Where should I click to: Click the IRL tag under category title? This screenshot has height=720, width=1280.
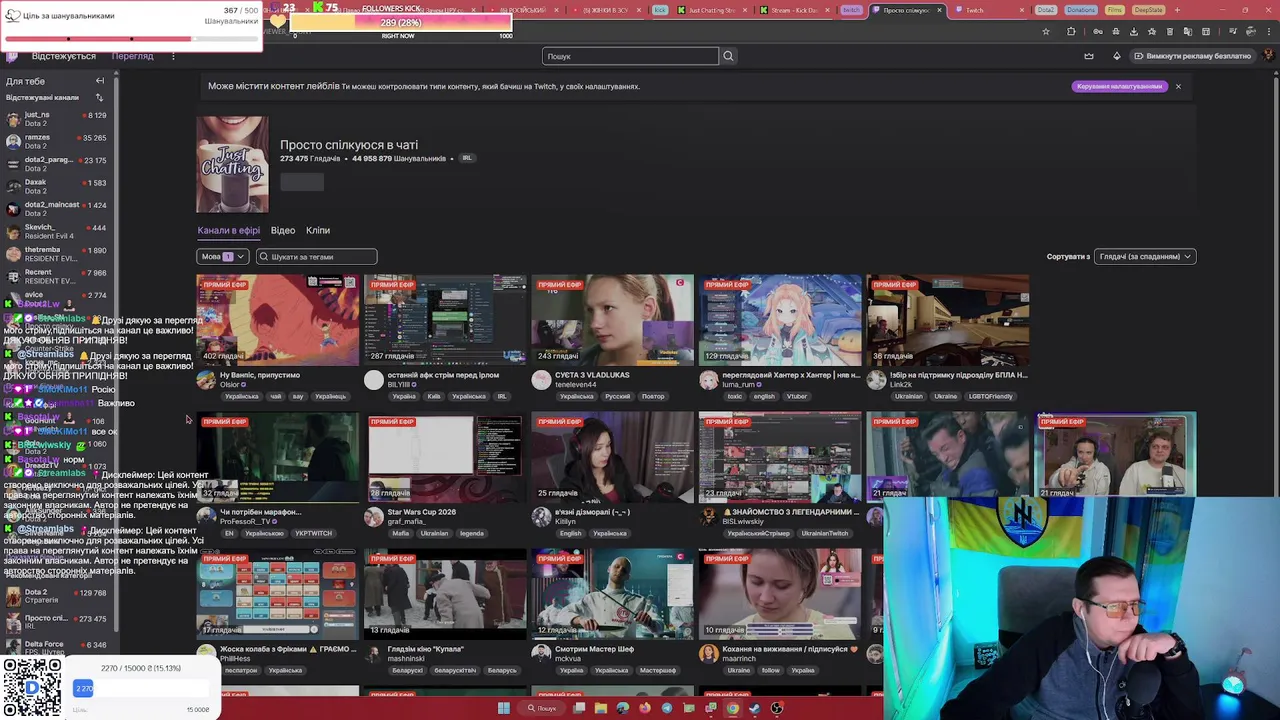466,158
